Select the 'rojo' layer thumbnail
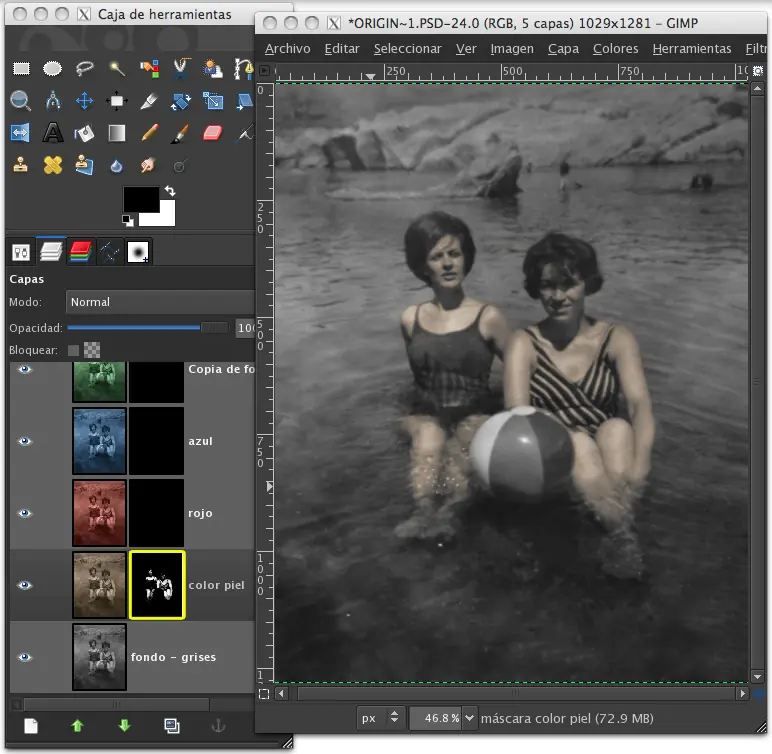 click(x=99, y=513)
